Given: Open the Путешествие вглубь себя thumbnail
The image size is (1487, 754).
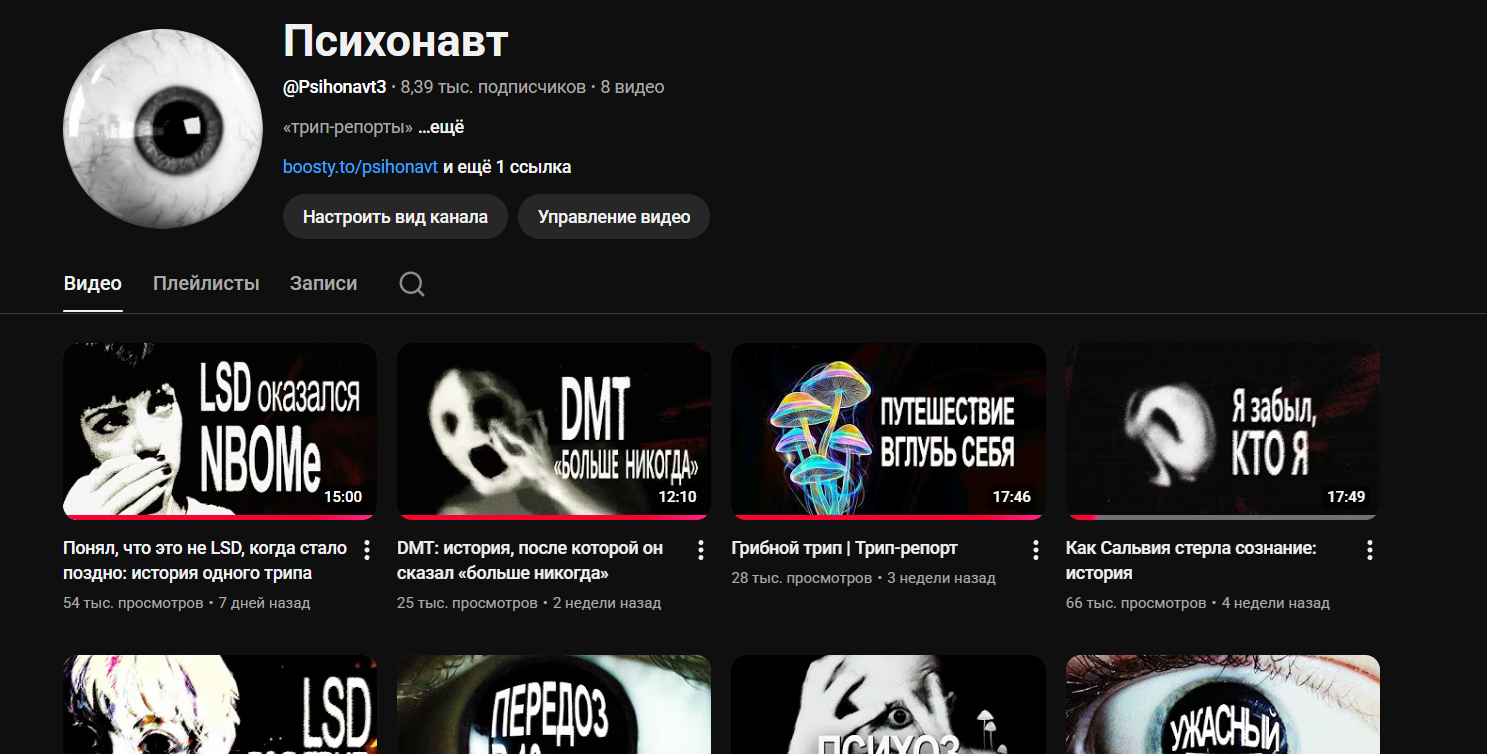Looking at the screenshot, I should [889, 431].
